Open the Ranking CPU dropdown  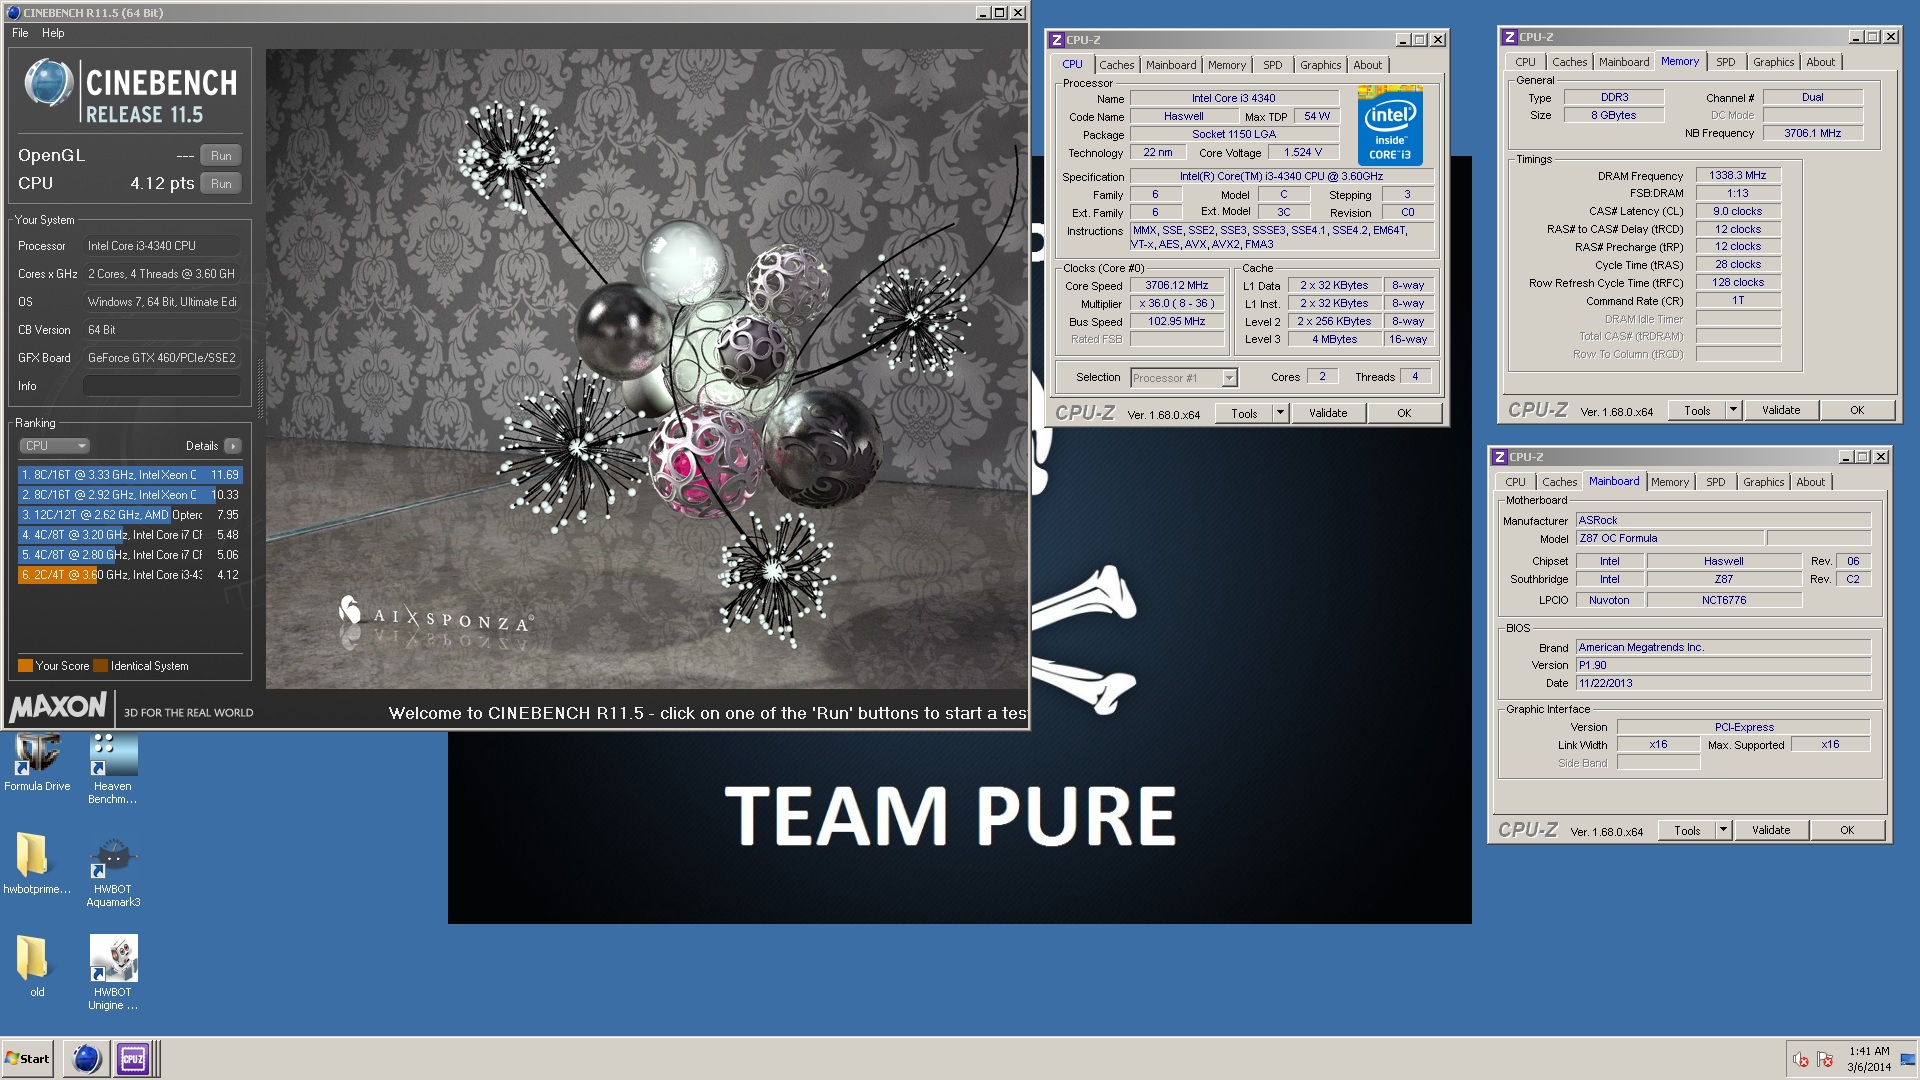(55, 446)
